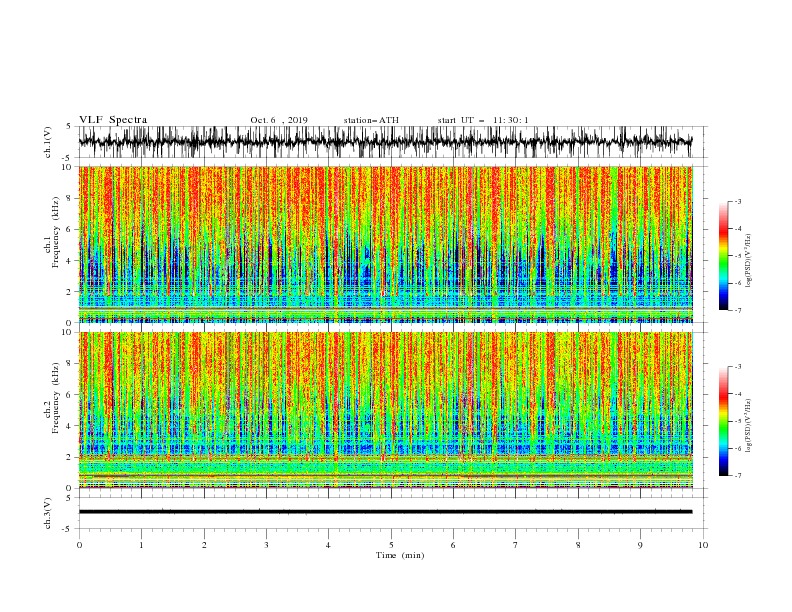Click the "VLF Spectra" plot title
Screen dimensions: 792x612
[x=113, y=120]
